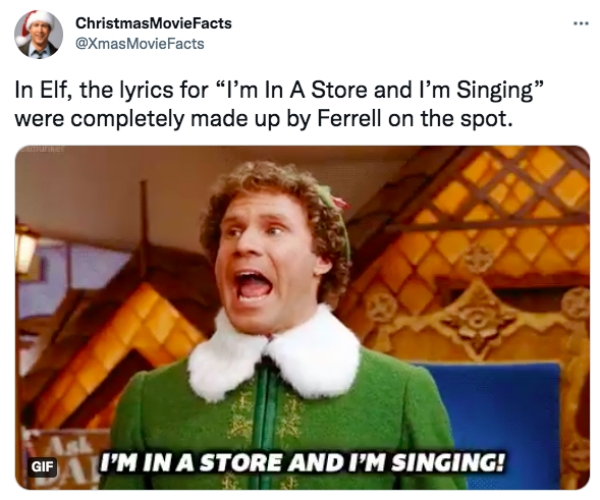Click the tweet text about Elf lyrics
This screenshot has height=500, width=600.
coord(279,104)
